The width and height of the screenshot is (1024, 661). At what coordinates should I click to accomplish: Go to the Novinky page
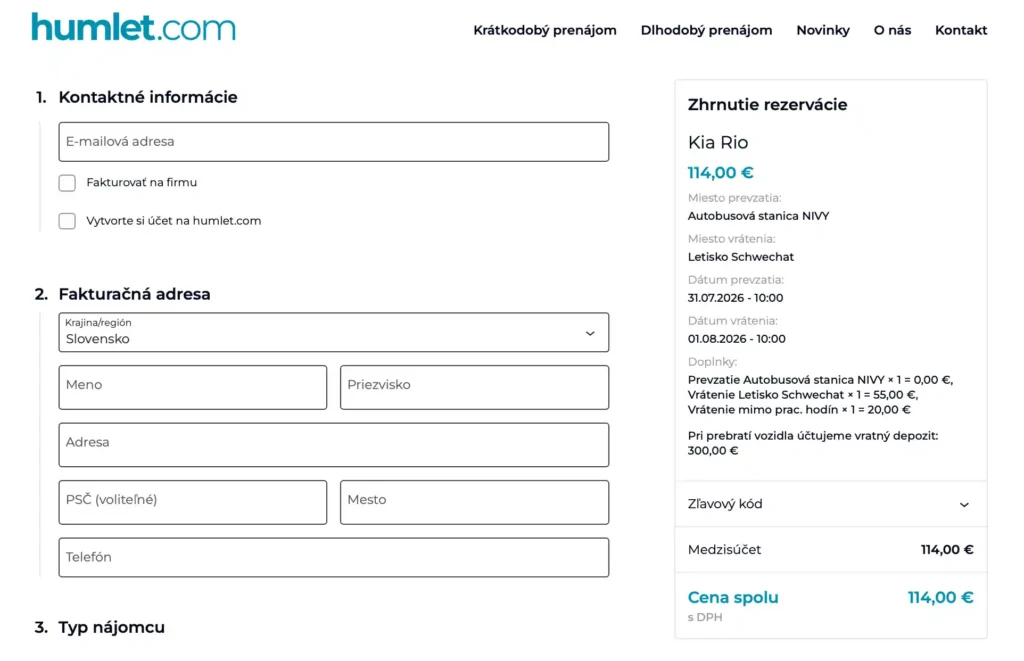point(823,30)
